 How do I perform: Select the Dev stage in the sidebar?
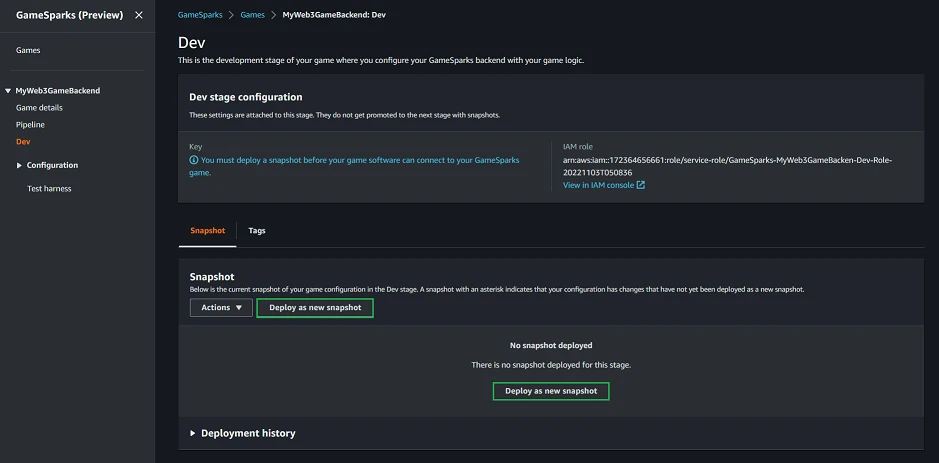[23, 142]
